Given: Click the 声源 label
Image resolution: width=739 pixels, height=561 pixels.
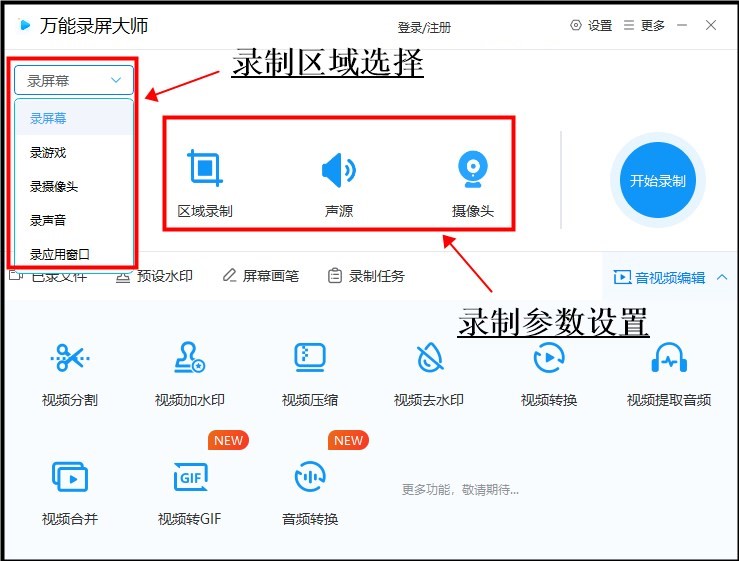Looking at the screenshot, I should point(339,211).
